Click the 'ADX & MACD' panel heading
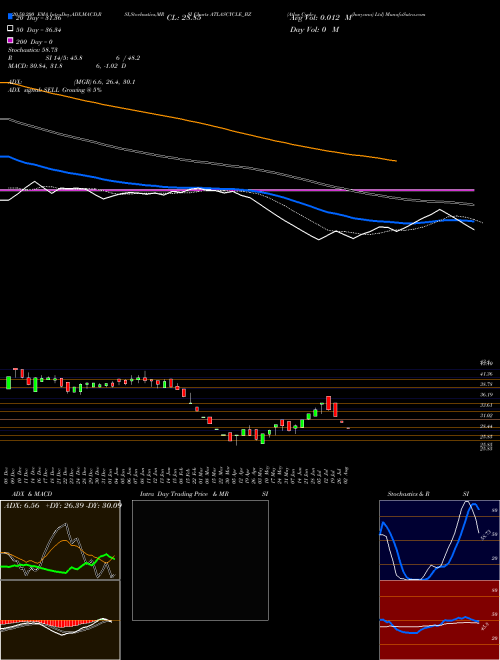This screenshot has width=500, height=660. (32, 494)
